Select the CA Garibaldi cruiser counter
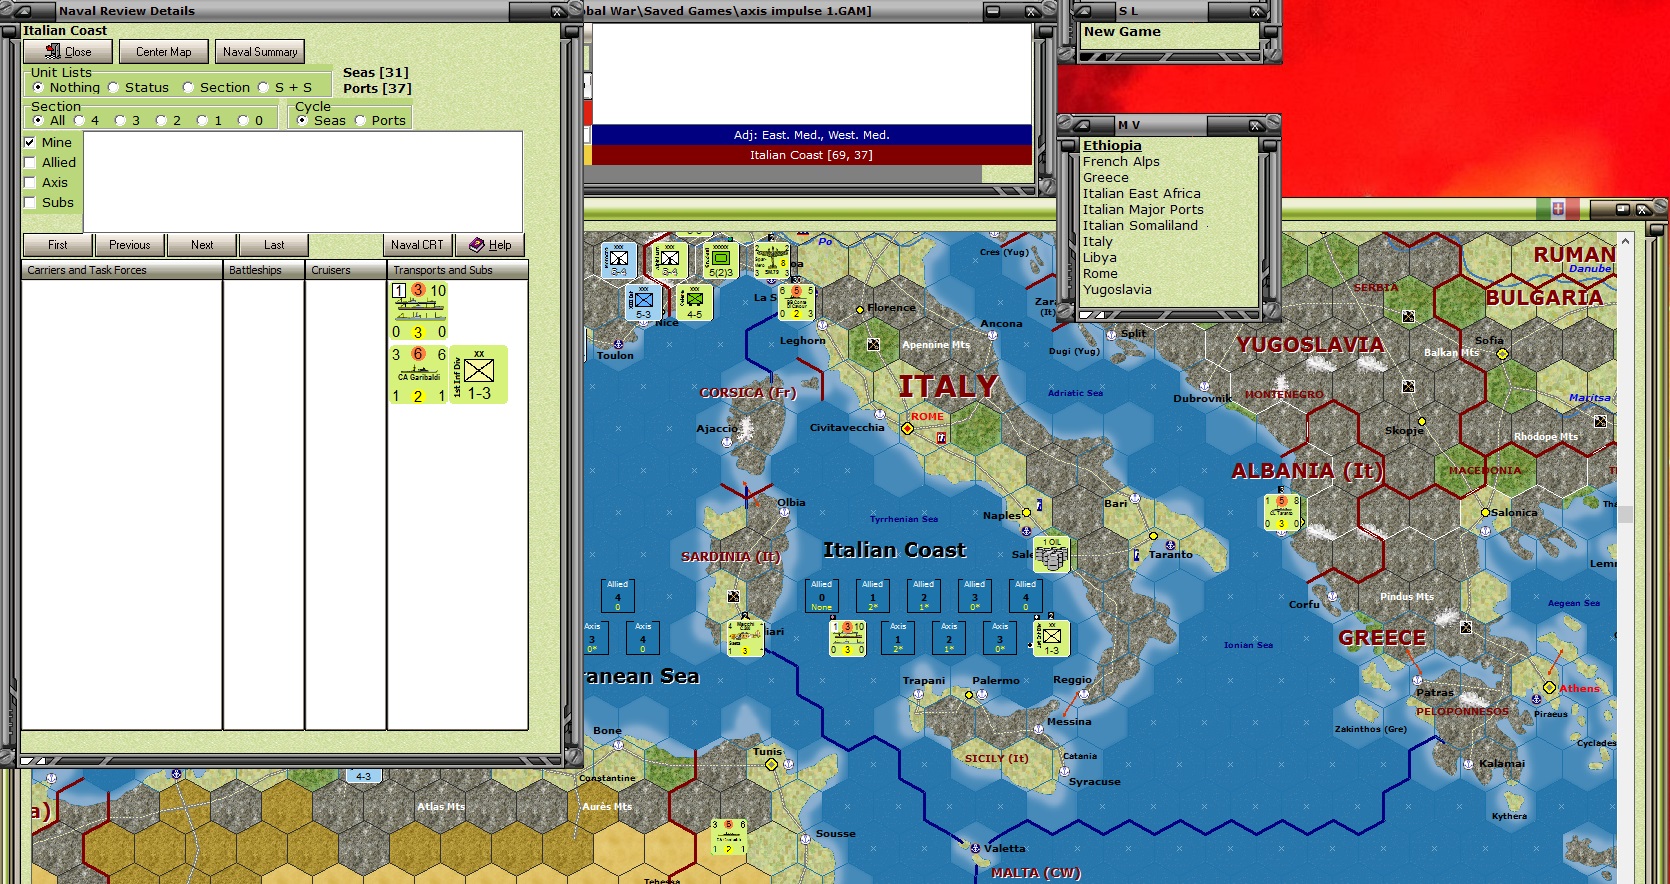1670x884 pixels. coord(419,375)
